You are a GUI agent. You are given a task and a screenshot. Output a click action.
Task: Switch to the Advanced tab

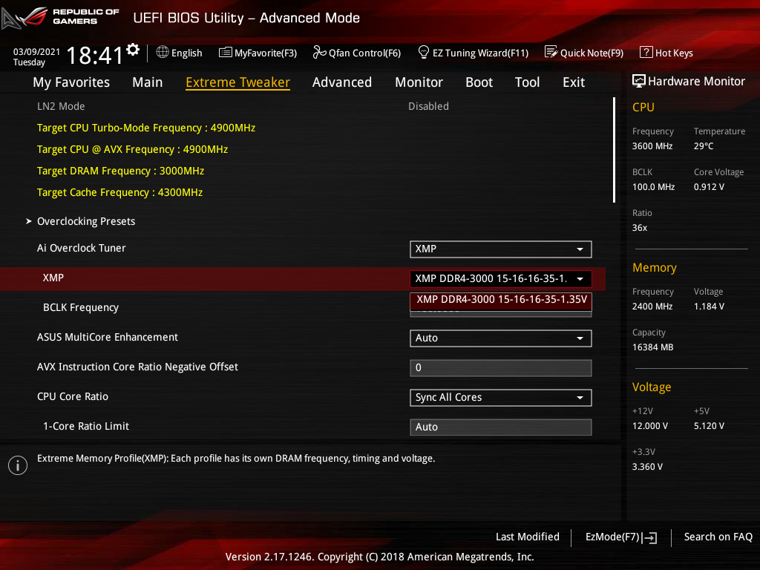coord(342,82)
